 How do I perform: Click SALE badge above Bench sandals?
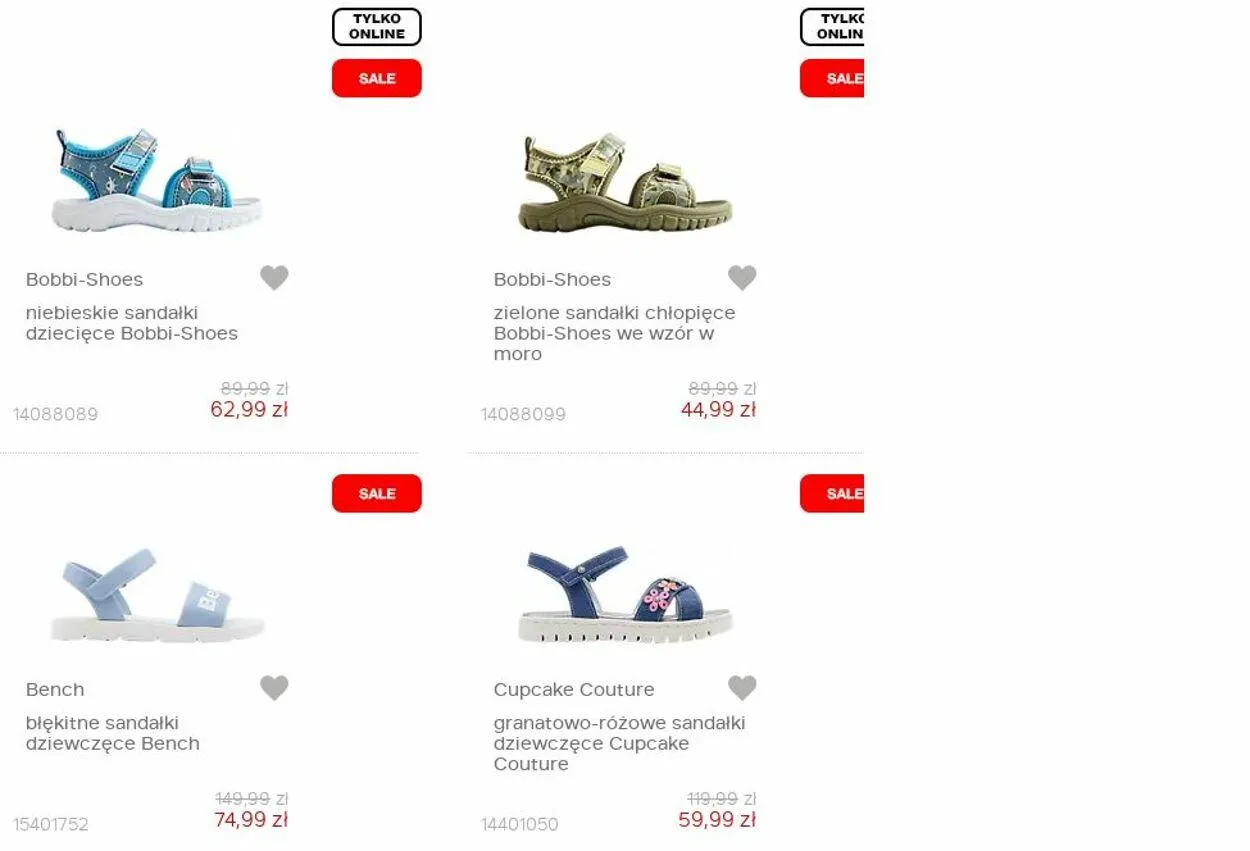click(x=377, y=493)
